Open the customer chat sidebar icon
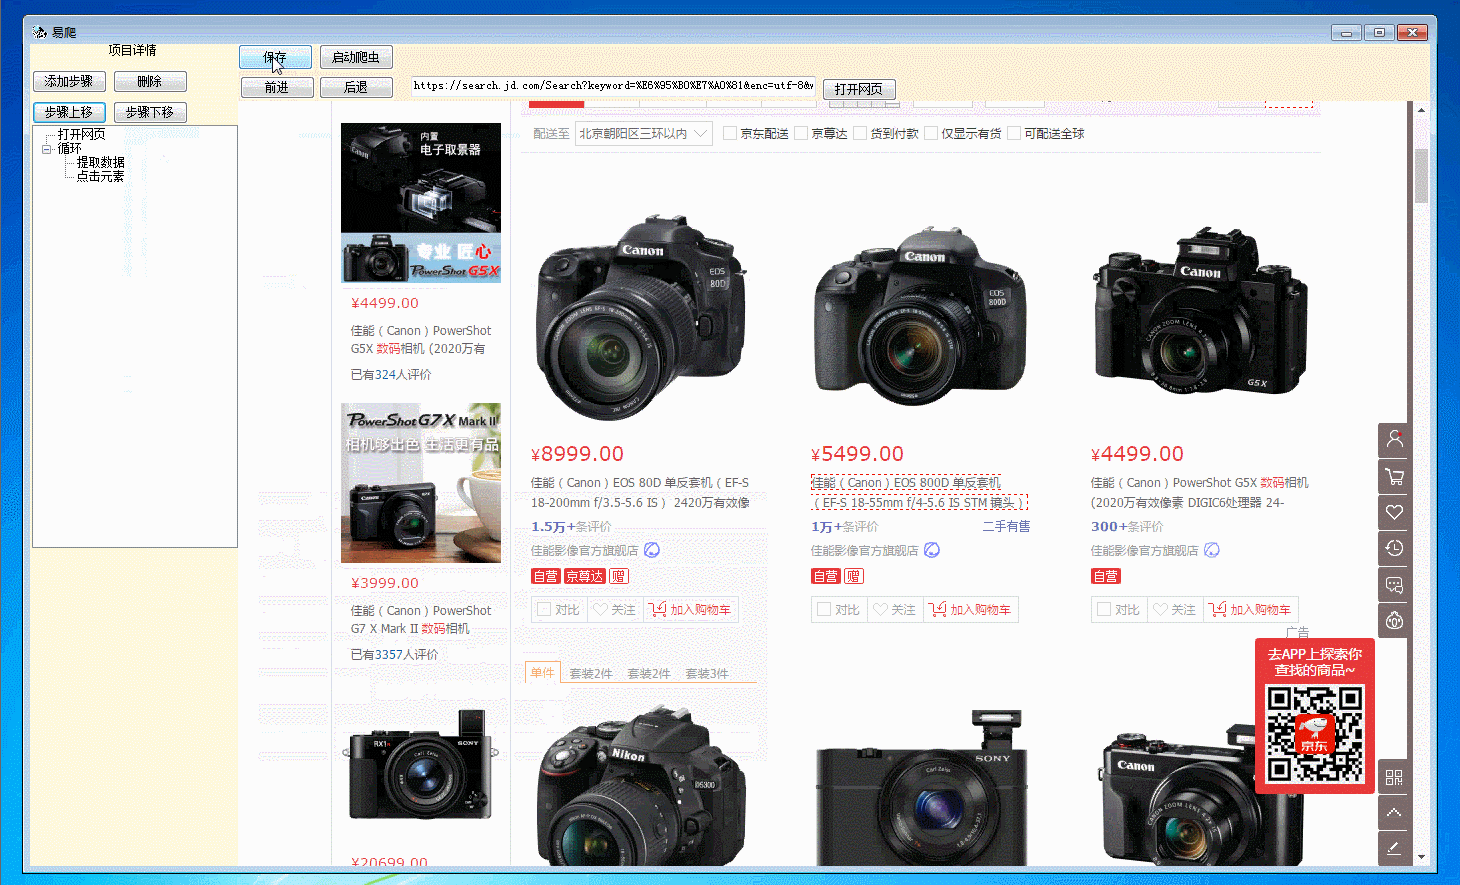This screenshot has width=1460, height=885. [1394, 584]
